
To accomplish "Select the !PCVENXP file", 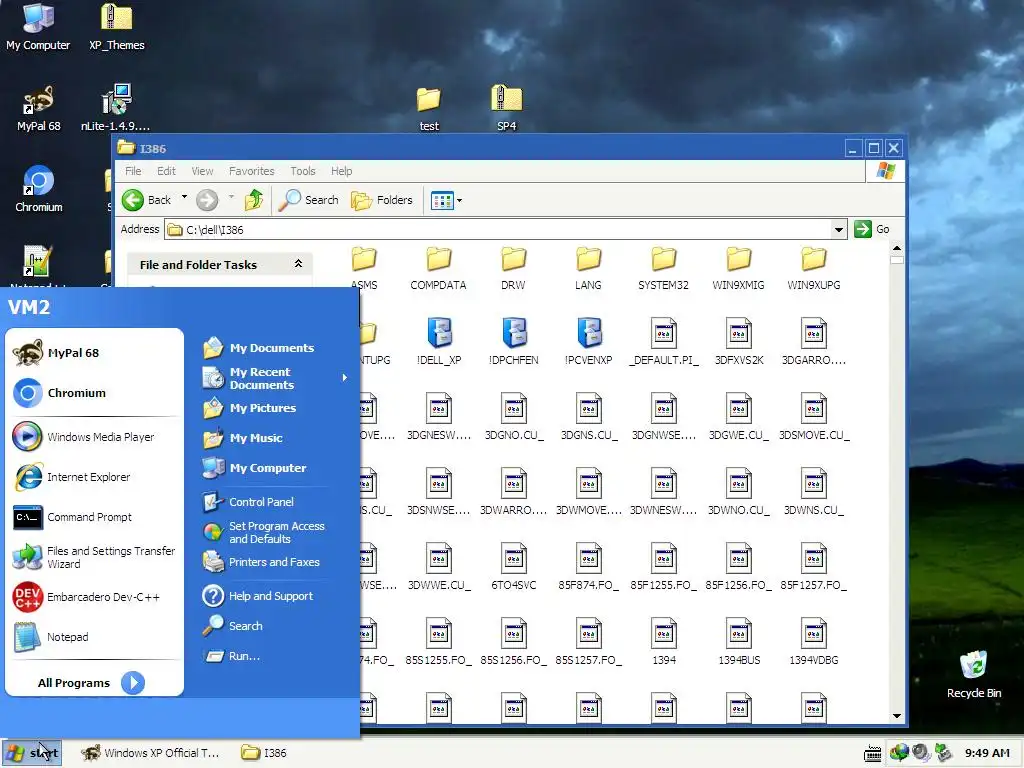I will [x=588, y=342].
